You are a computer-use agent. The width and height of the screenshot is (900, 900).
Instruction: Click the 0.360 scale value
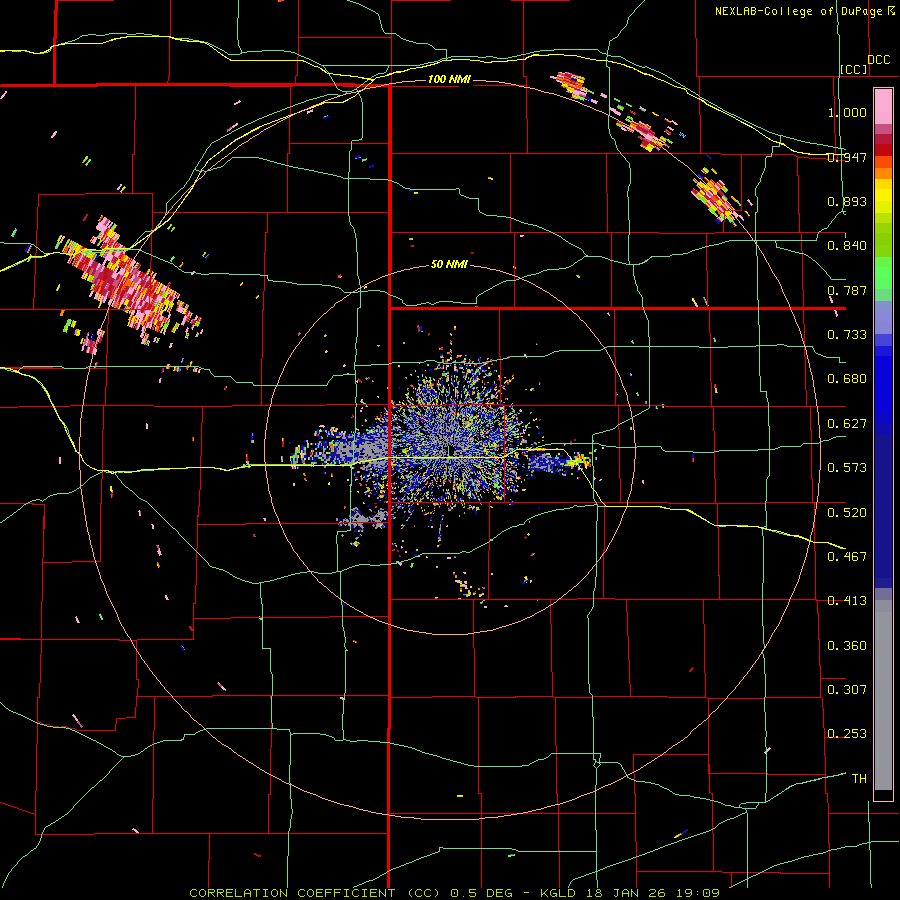[x=847, y=646]
